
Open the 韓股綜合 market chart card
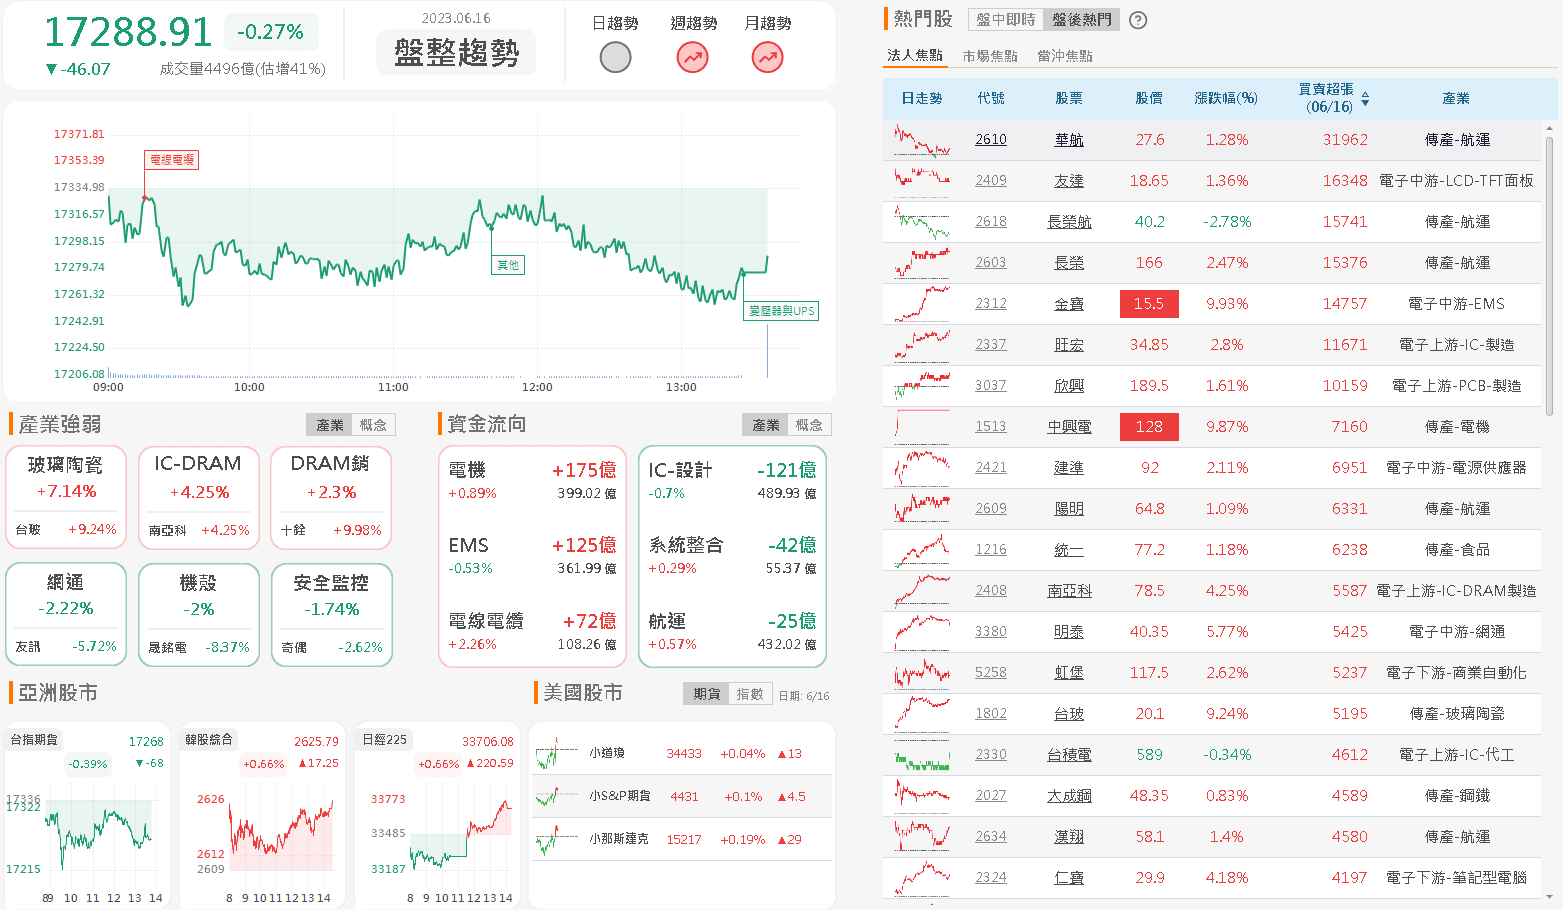[262, 815]
